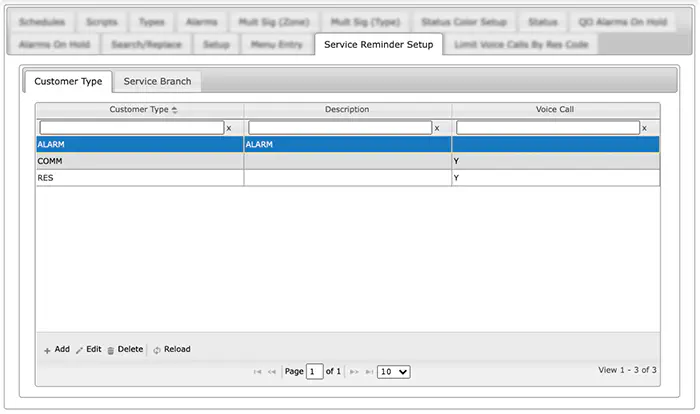Clear the Description filter with x
The image size is (700, 414).
(x=437, y=128)
